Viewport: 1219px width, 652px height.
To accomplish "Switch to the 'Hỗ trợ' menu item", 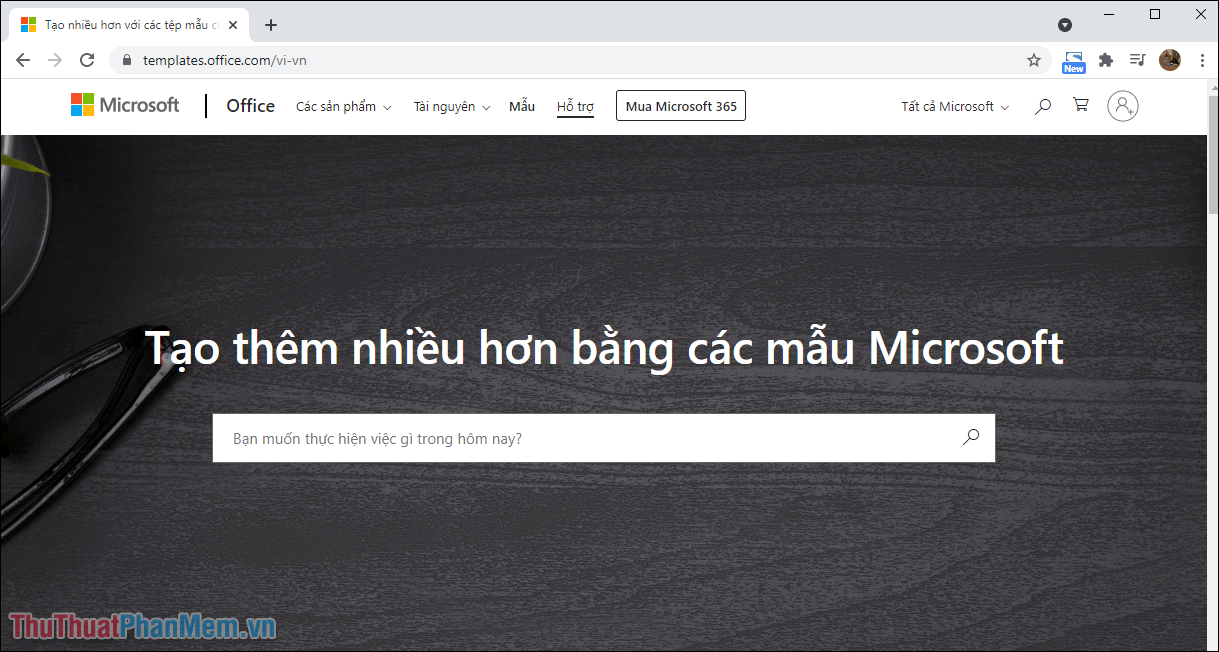I will pyautogui.click(x=574, y=105).
